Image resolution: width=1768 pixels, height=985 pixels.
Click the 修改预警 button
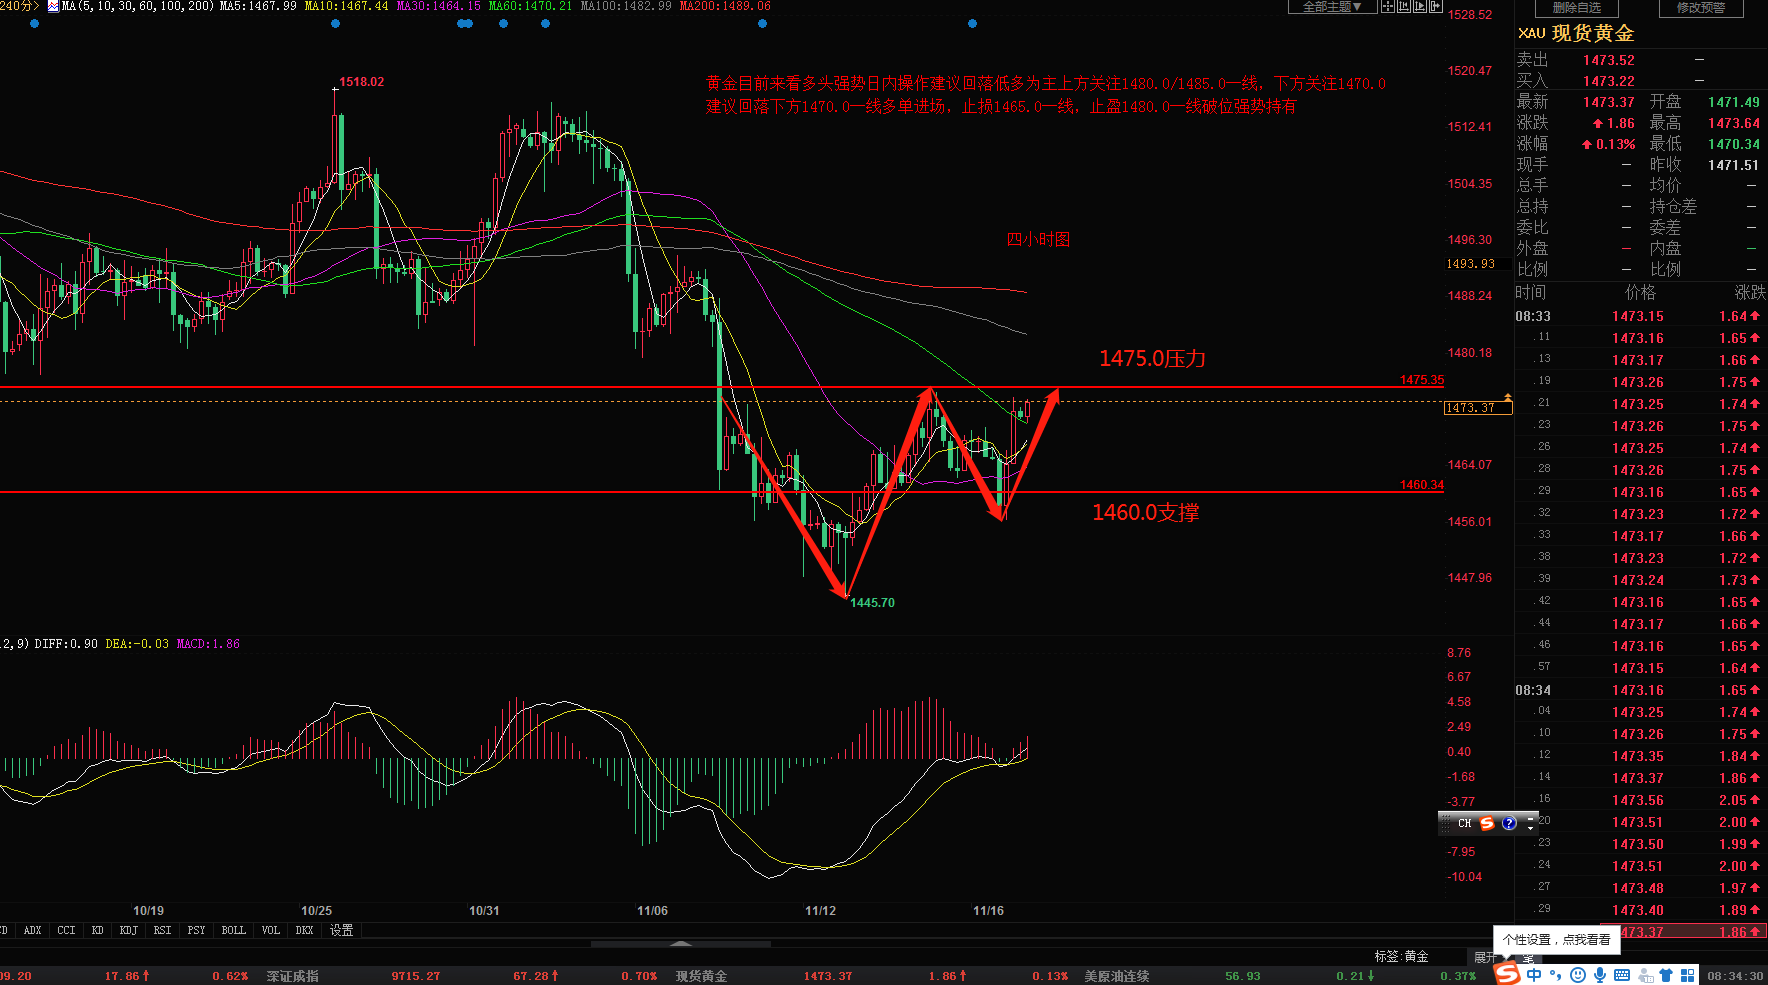(x=1701, y=7)
